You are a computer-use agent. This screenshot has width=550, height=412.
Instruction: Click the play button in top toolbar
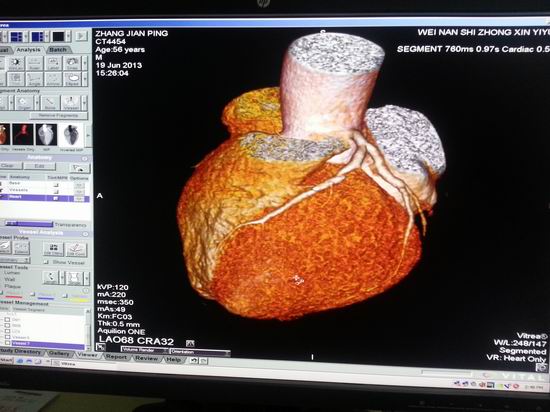coord(81,36)
